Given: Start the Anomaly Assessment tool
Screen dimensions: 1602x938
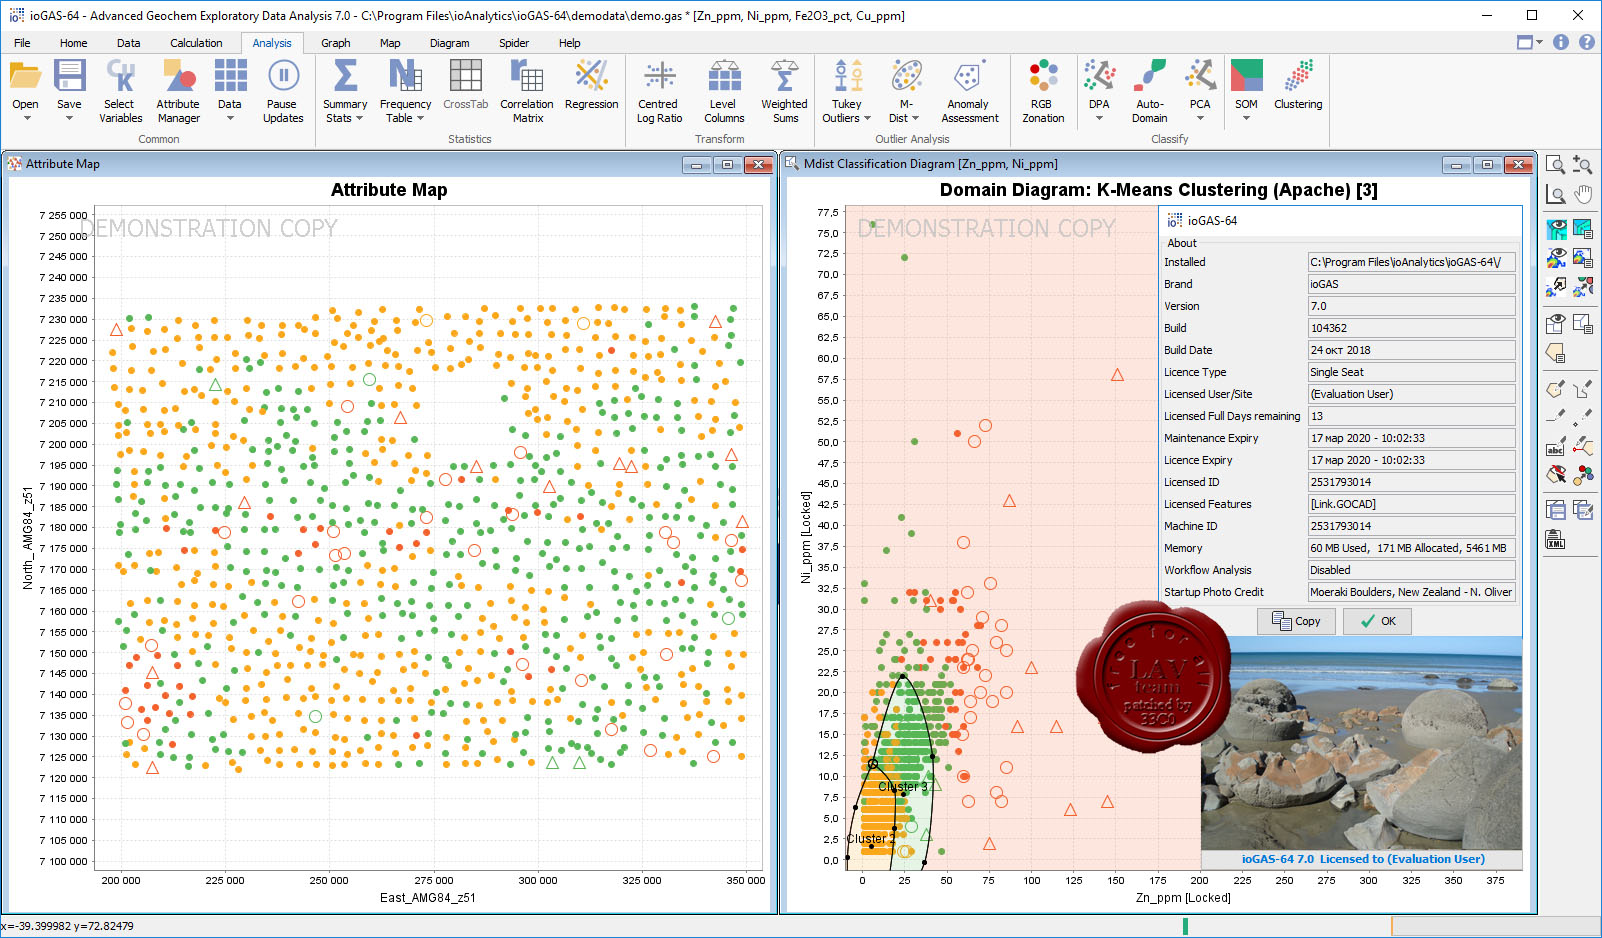Looking at the screenshot, I should click(x=969, y=91).
